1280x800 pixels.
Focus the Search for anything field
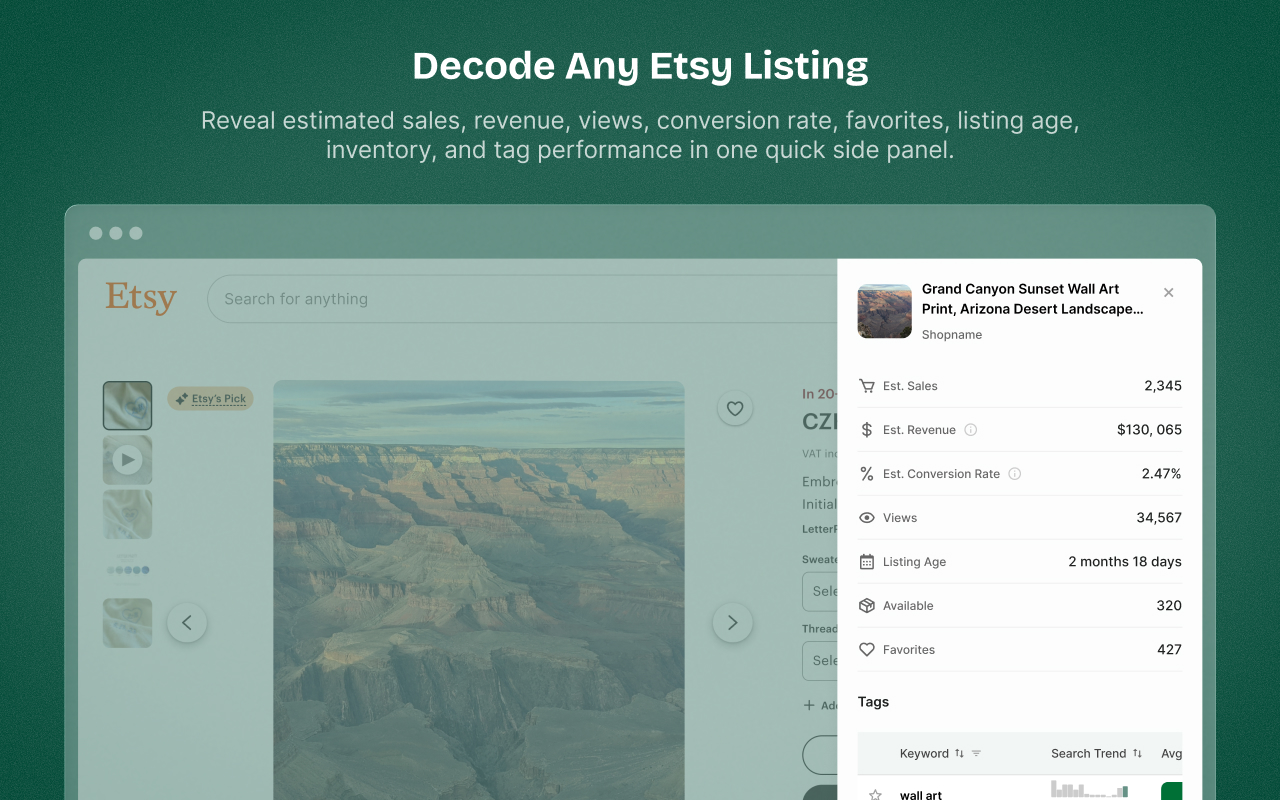(x=522, y=299)
